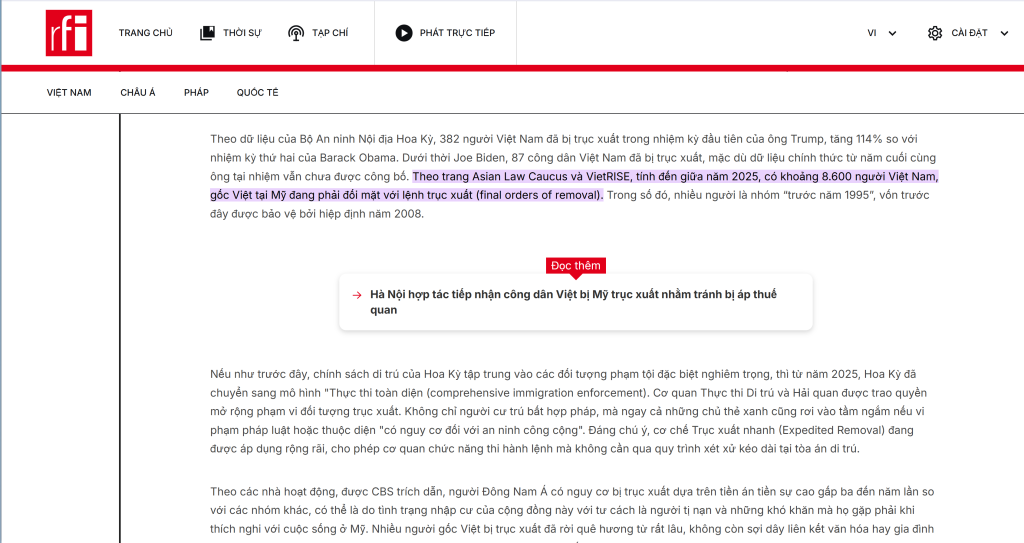Expand the VI language dropdown
Screen dimensions: 1024x543
coord(882,33)
